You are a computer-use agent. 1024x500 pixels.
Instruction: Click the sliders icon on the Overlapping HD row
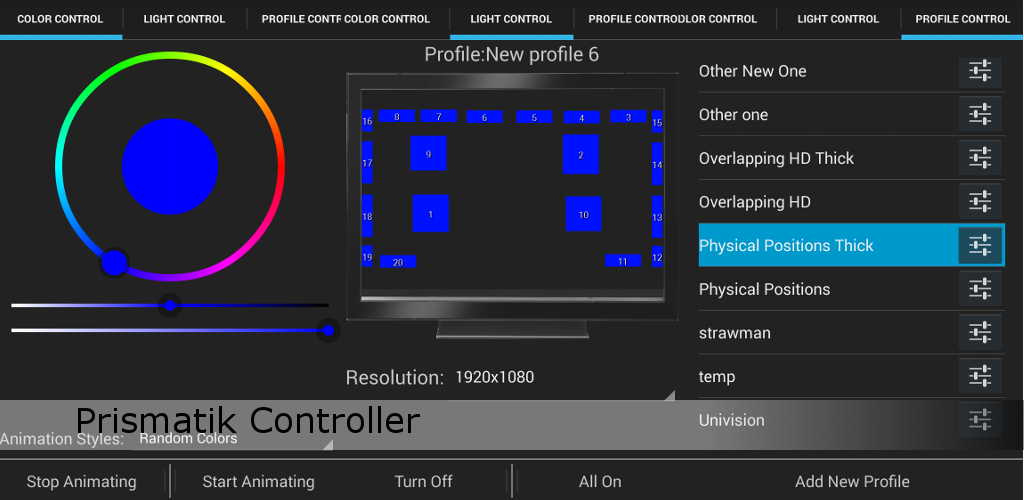980,202
